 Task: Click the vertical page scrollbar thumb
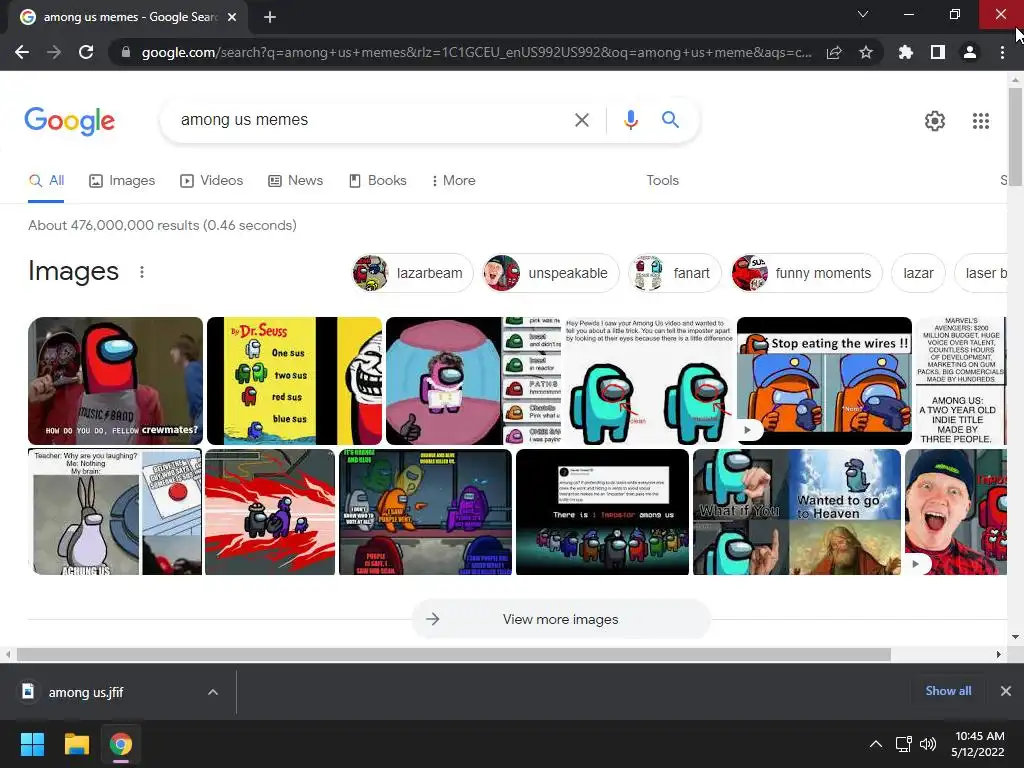click(1015, 136)
